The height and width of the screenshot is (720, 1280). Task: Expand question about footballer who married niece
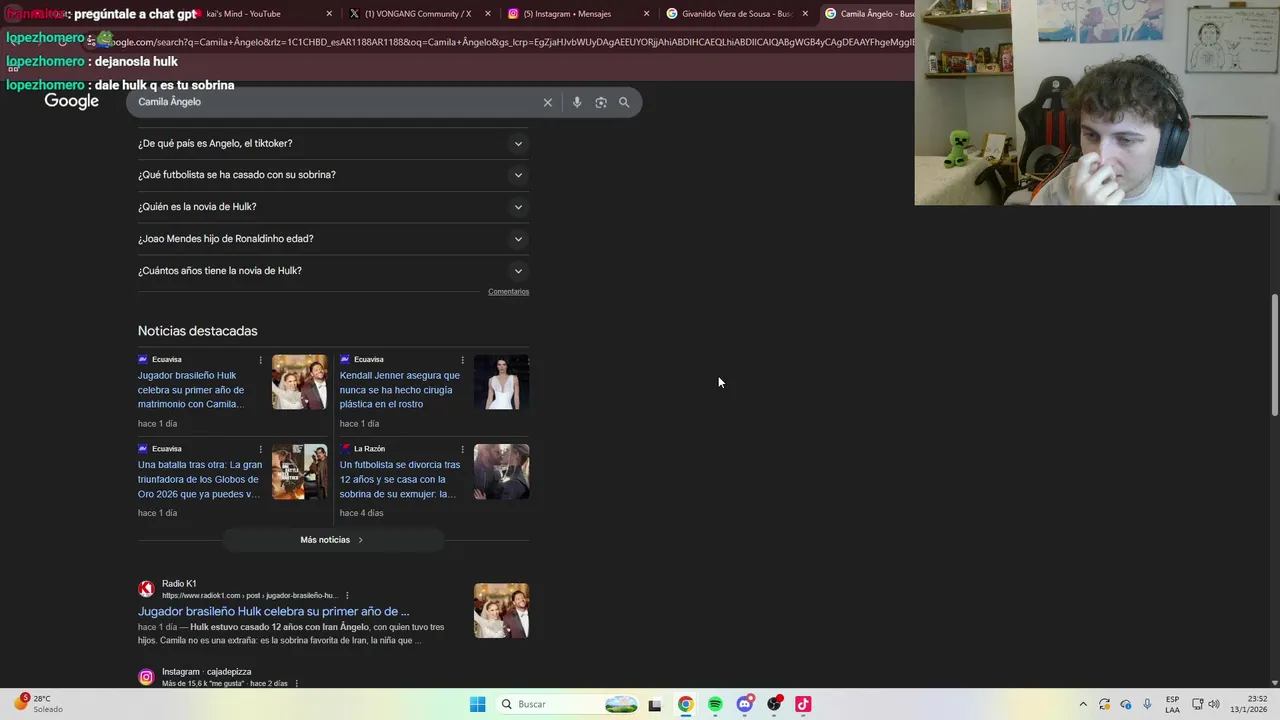point(333,175)
